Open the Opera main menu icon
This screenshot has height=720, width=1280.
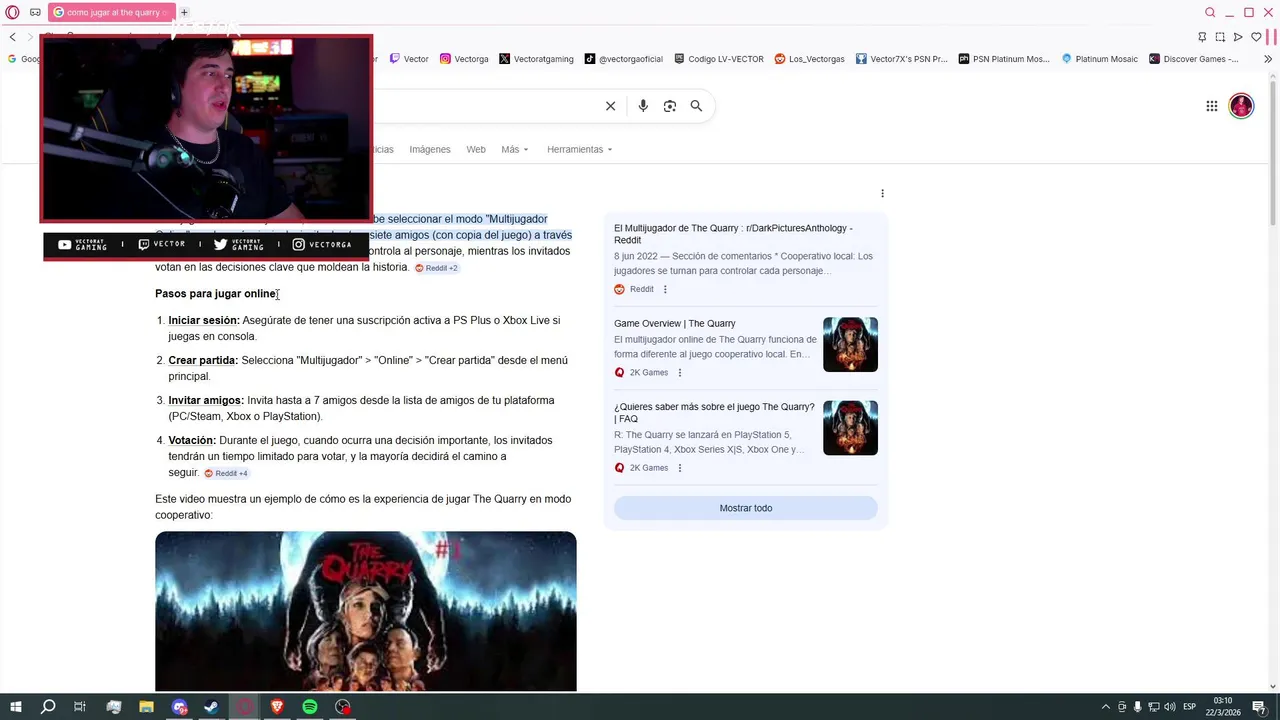point(12,12)
